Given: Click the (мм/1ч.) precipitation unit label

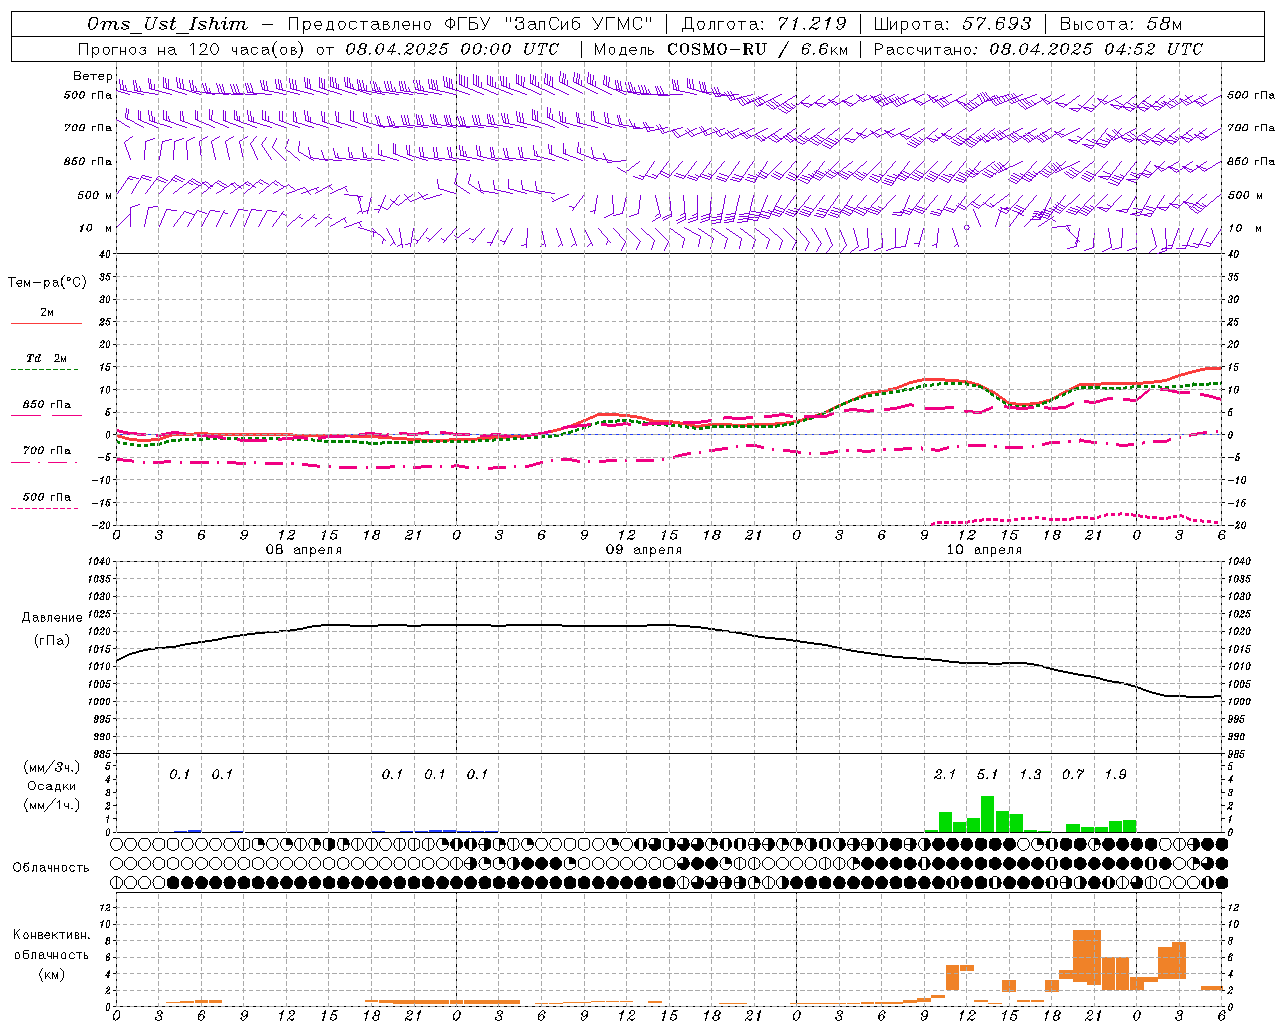Looking at the screenshot, I should click(52, 805).
